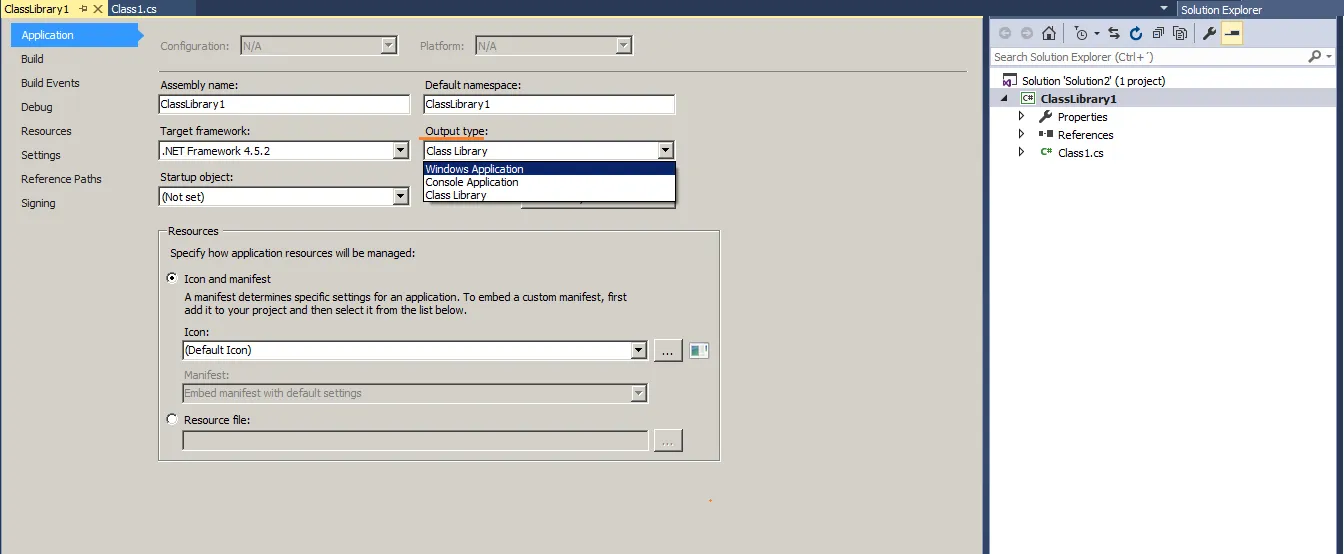Open the Reference Paths properties page
Image resolution: width=1344 pixels, height=554 pixels.
coord(61,179)
